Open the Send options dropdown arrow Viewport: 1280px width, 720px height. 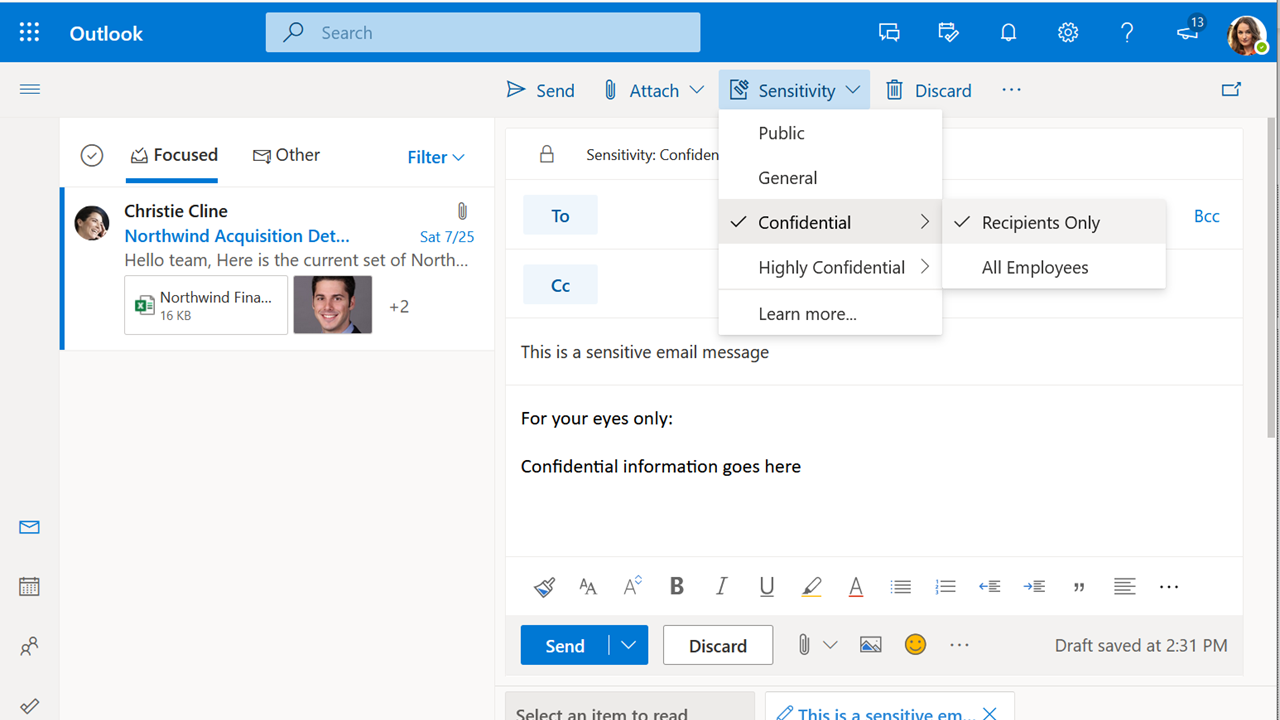628,645
